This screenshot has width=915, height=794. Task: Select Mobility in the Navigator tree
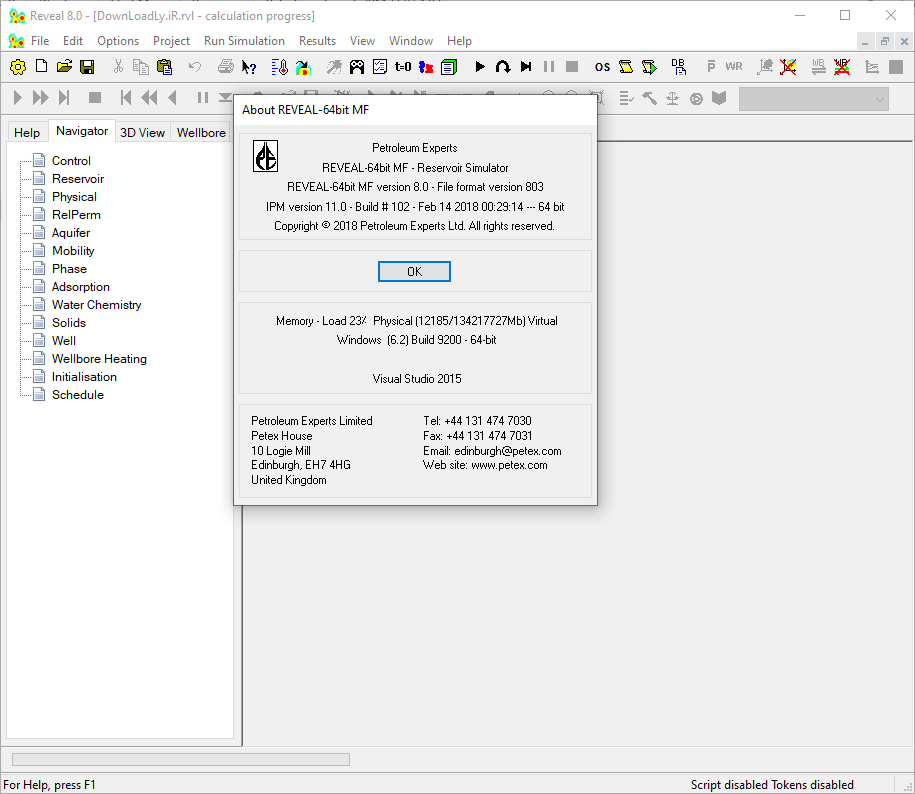pyautogui.click(x=73, y=251)
